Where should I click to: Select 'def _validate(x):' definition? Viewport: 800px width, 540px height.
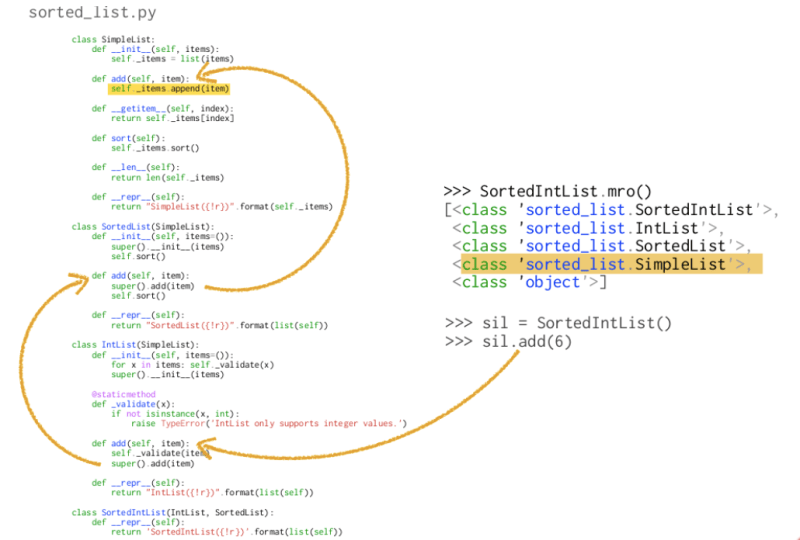pos(133,404)
